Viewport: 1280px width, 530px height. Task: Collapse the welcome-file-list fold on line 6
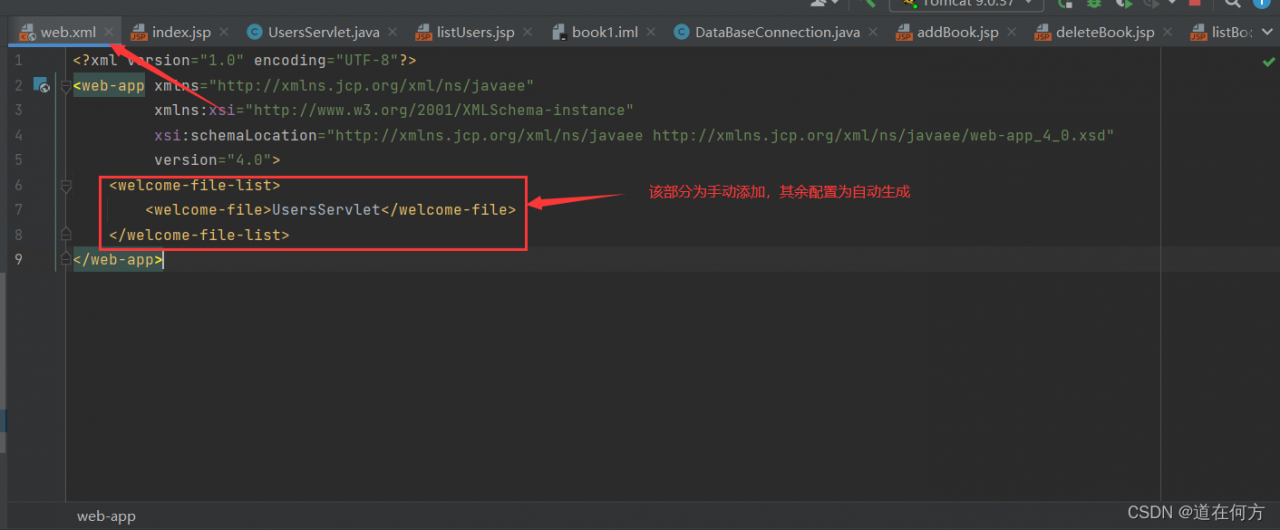(x=66, y=185)
